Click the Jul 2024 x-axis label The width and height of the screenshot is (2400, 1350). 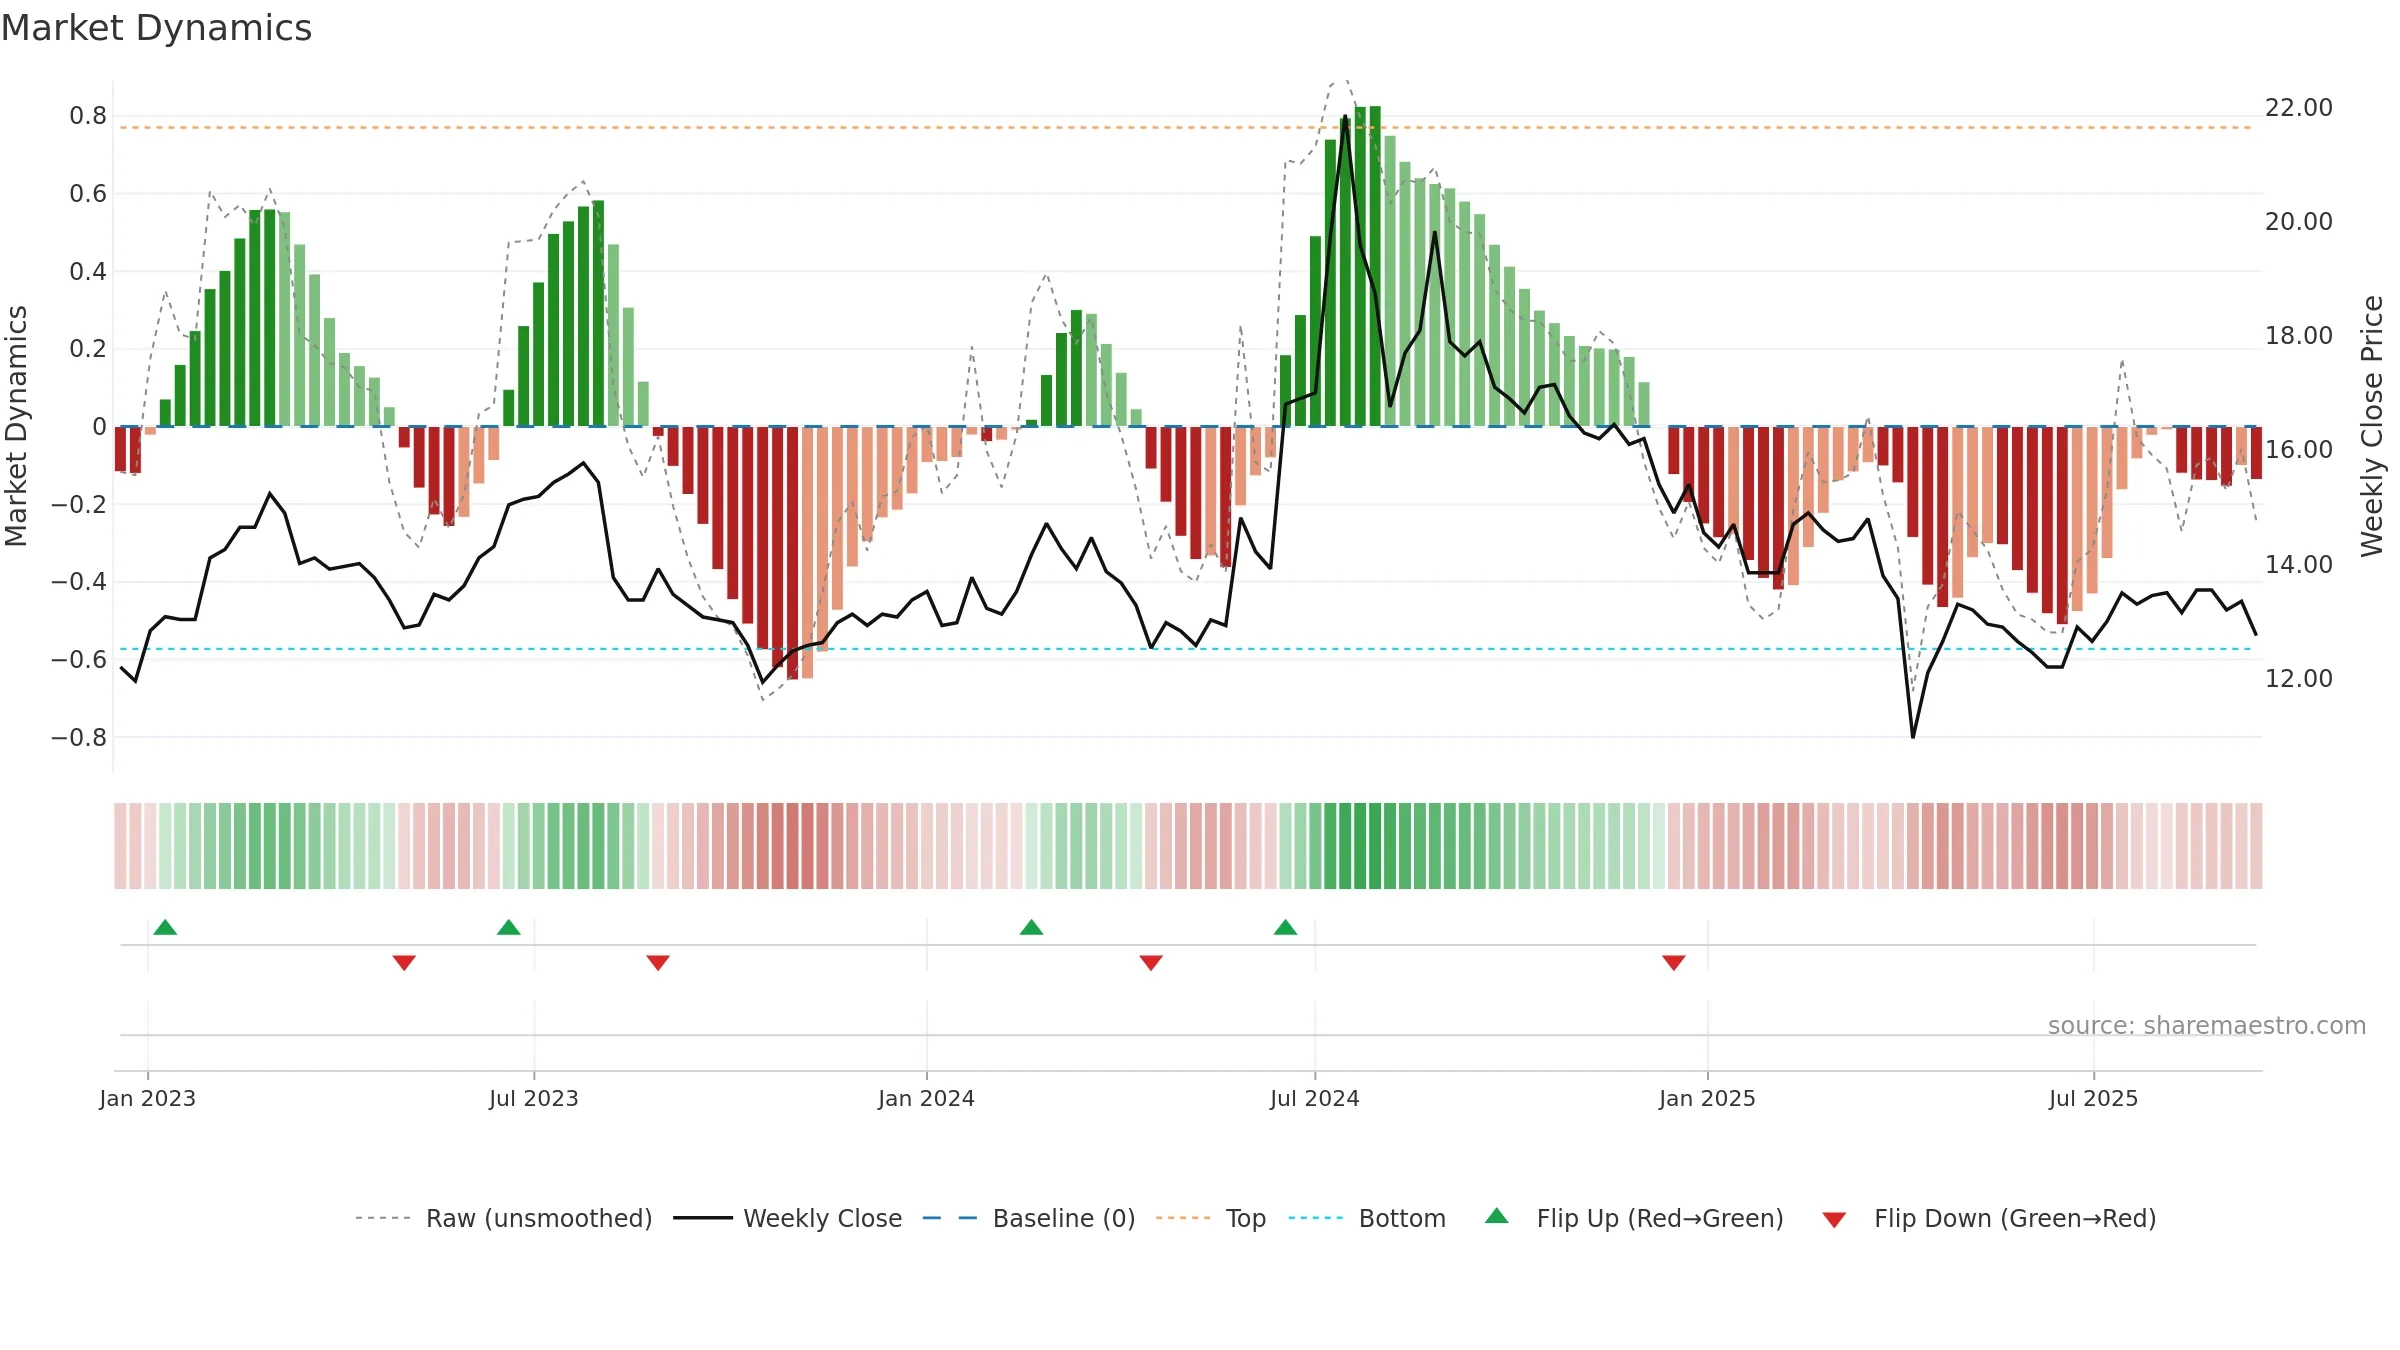point(1315,1098)
